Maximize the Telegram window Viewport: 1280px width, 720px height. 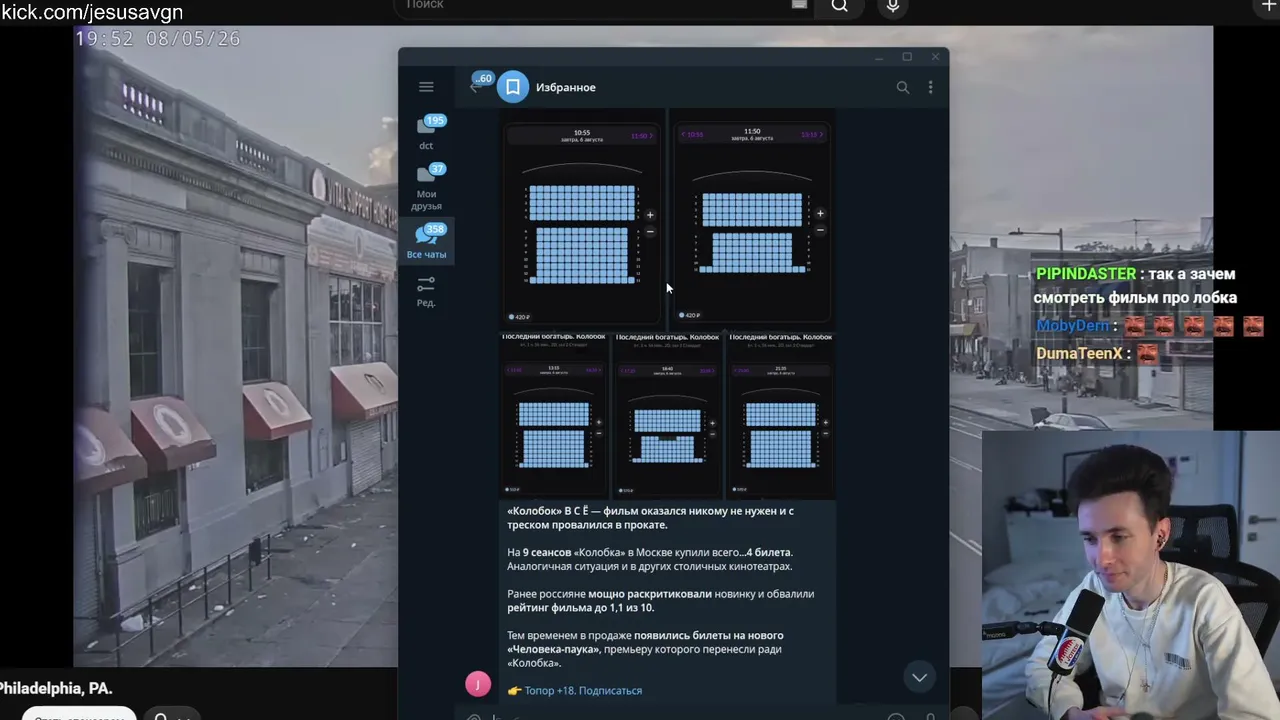pyautogui.click(x=907, y=57)
